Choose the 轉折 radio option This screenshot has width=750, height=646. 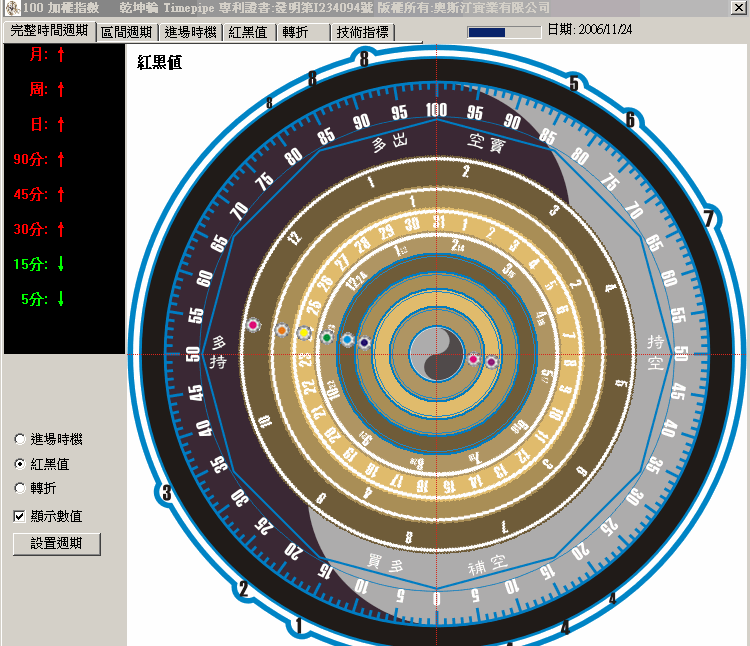20,488
